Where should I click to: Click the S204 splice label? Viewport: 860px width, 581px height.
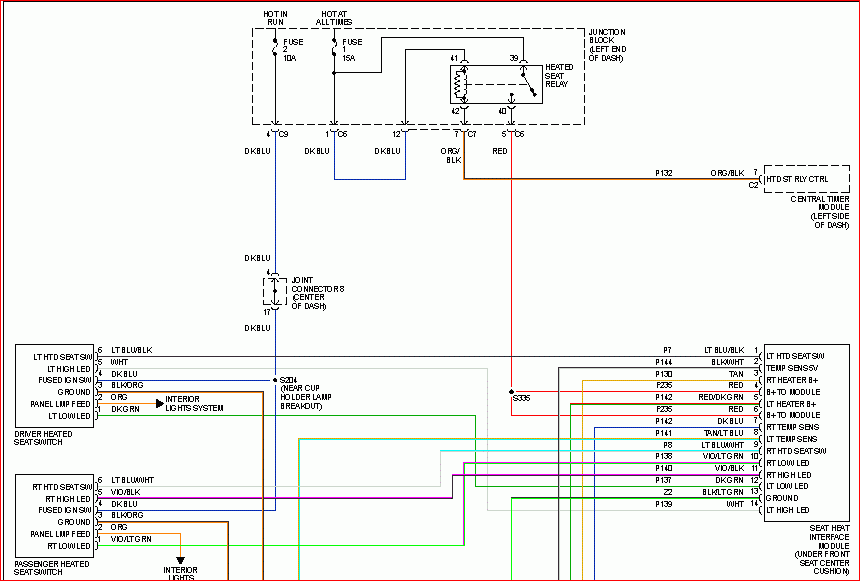click(x=288, y=380)
